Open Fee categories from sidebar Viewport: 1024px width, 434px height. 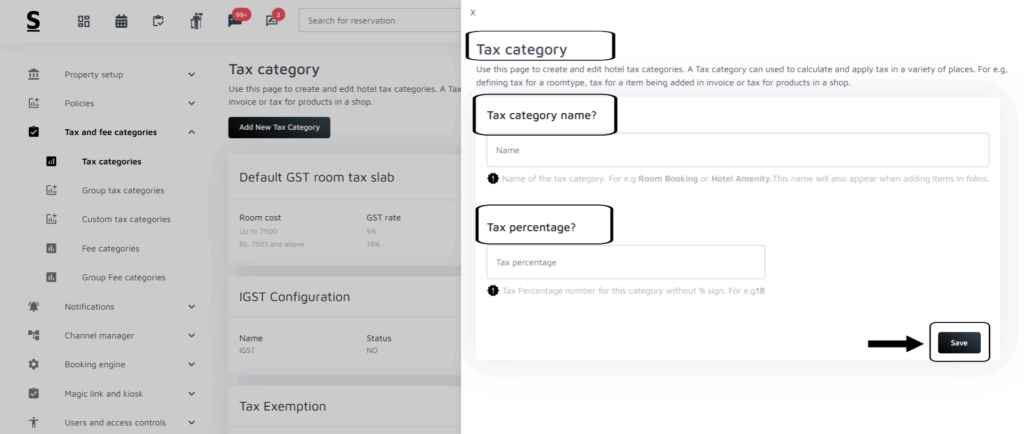(110, 248)
